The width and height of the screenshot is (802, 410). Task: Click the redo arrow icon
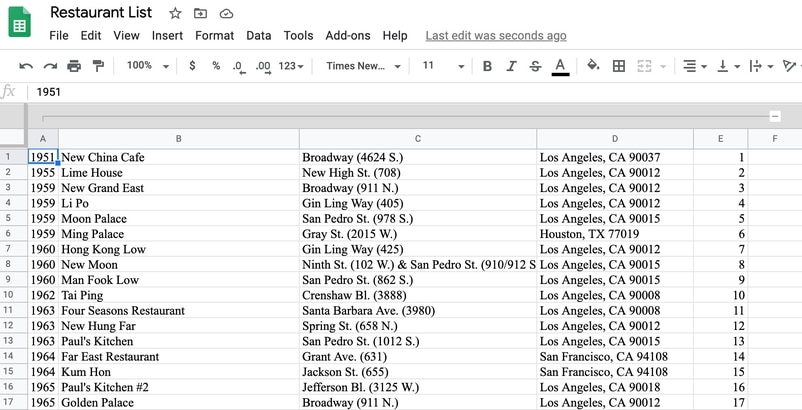50,66
